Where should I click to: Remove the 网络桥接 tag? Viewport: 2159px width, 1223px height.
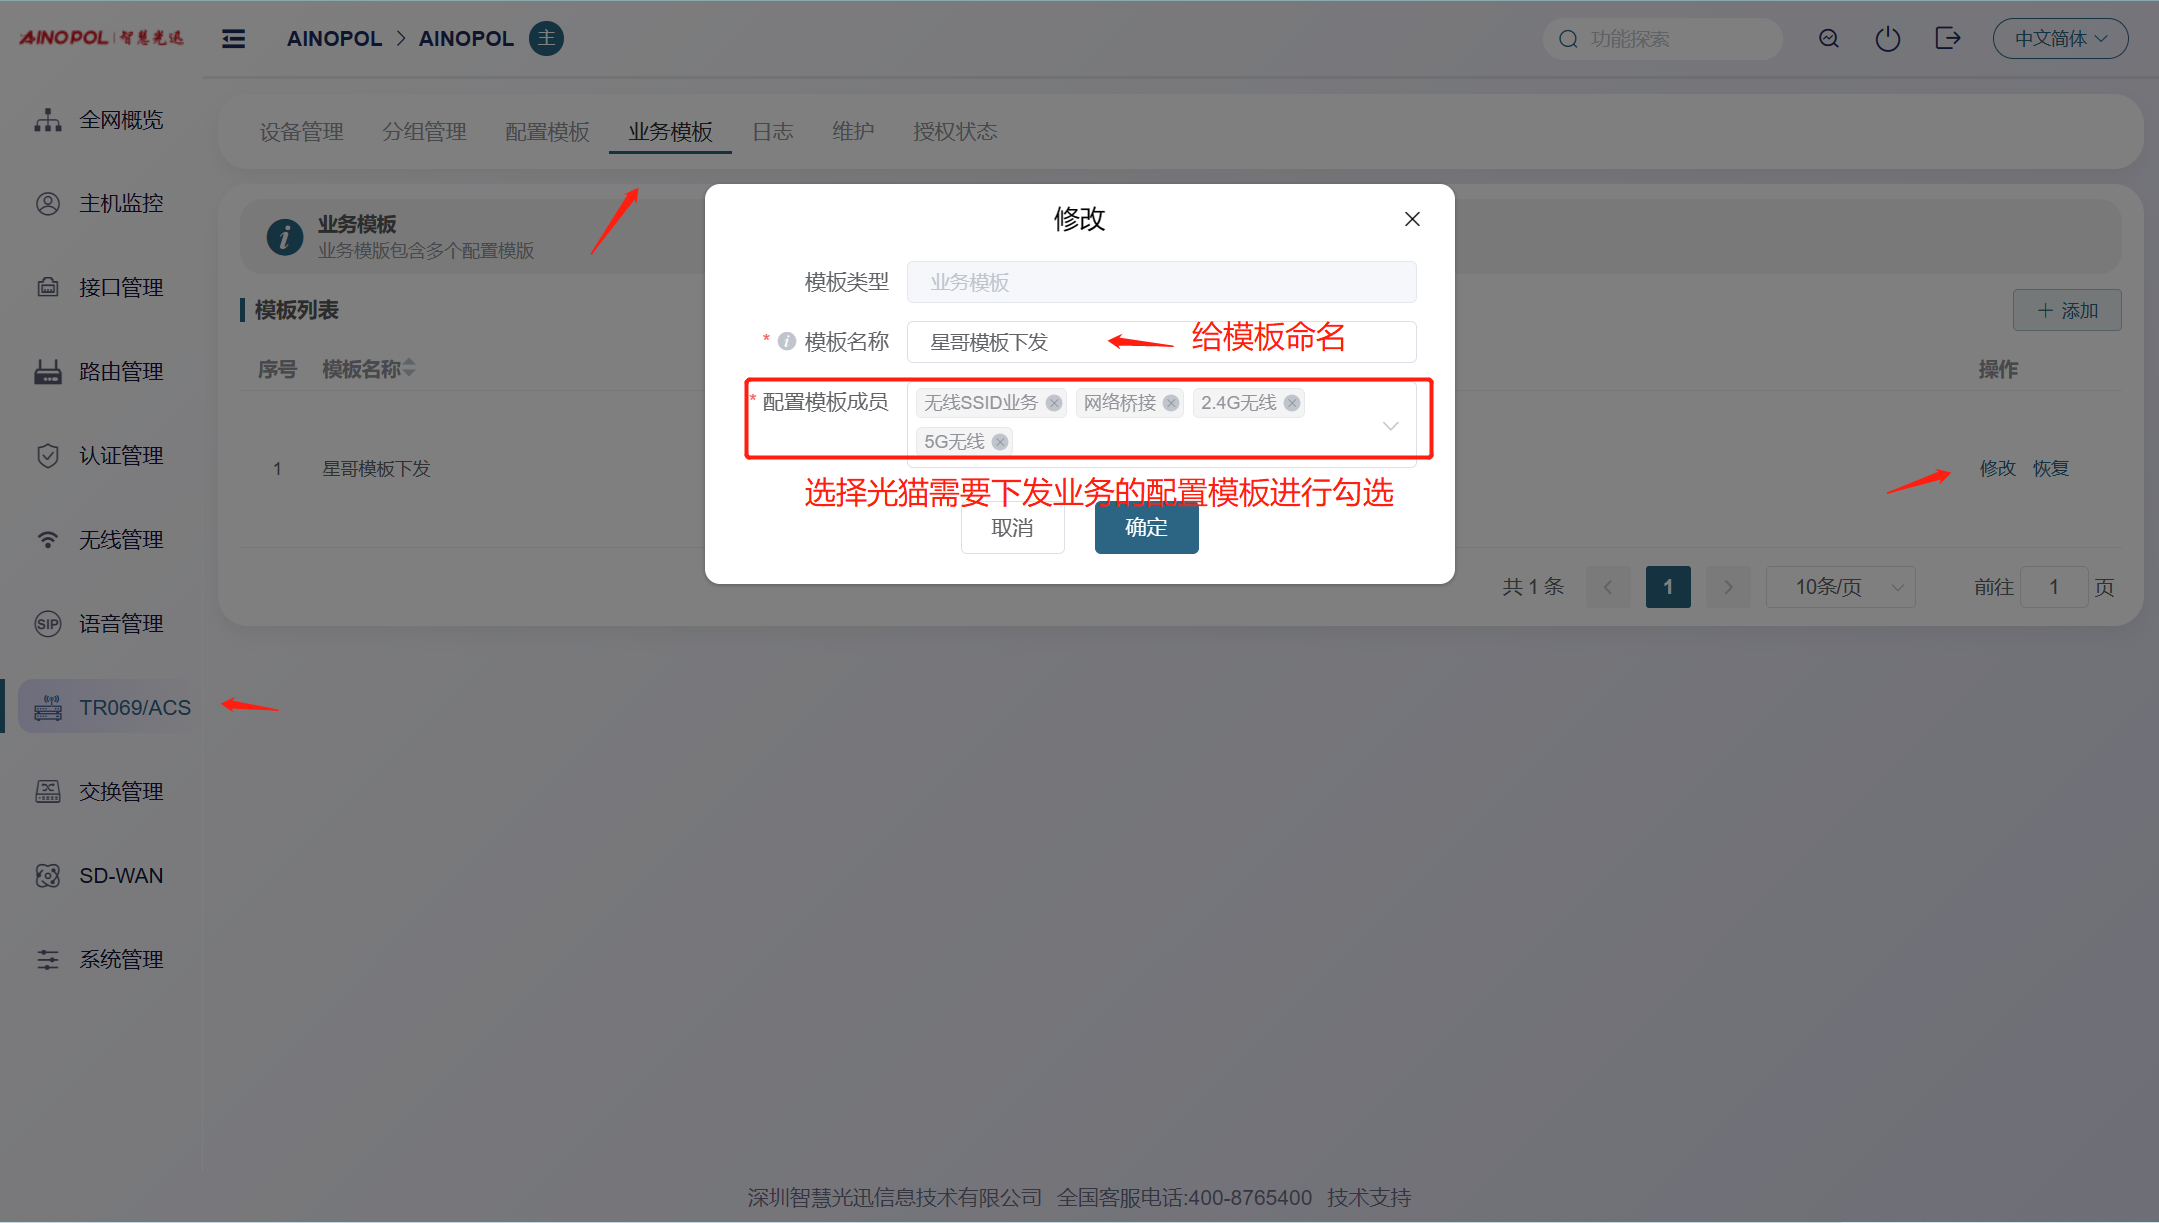point(1171,403)
